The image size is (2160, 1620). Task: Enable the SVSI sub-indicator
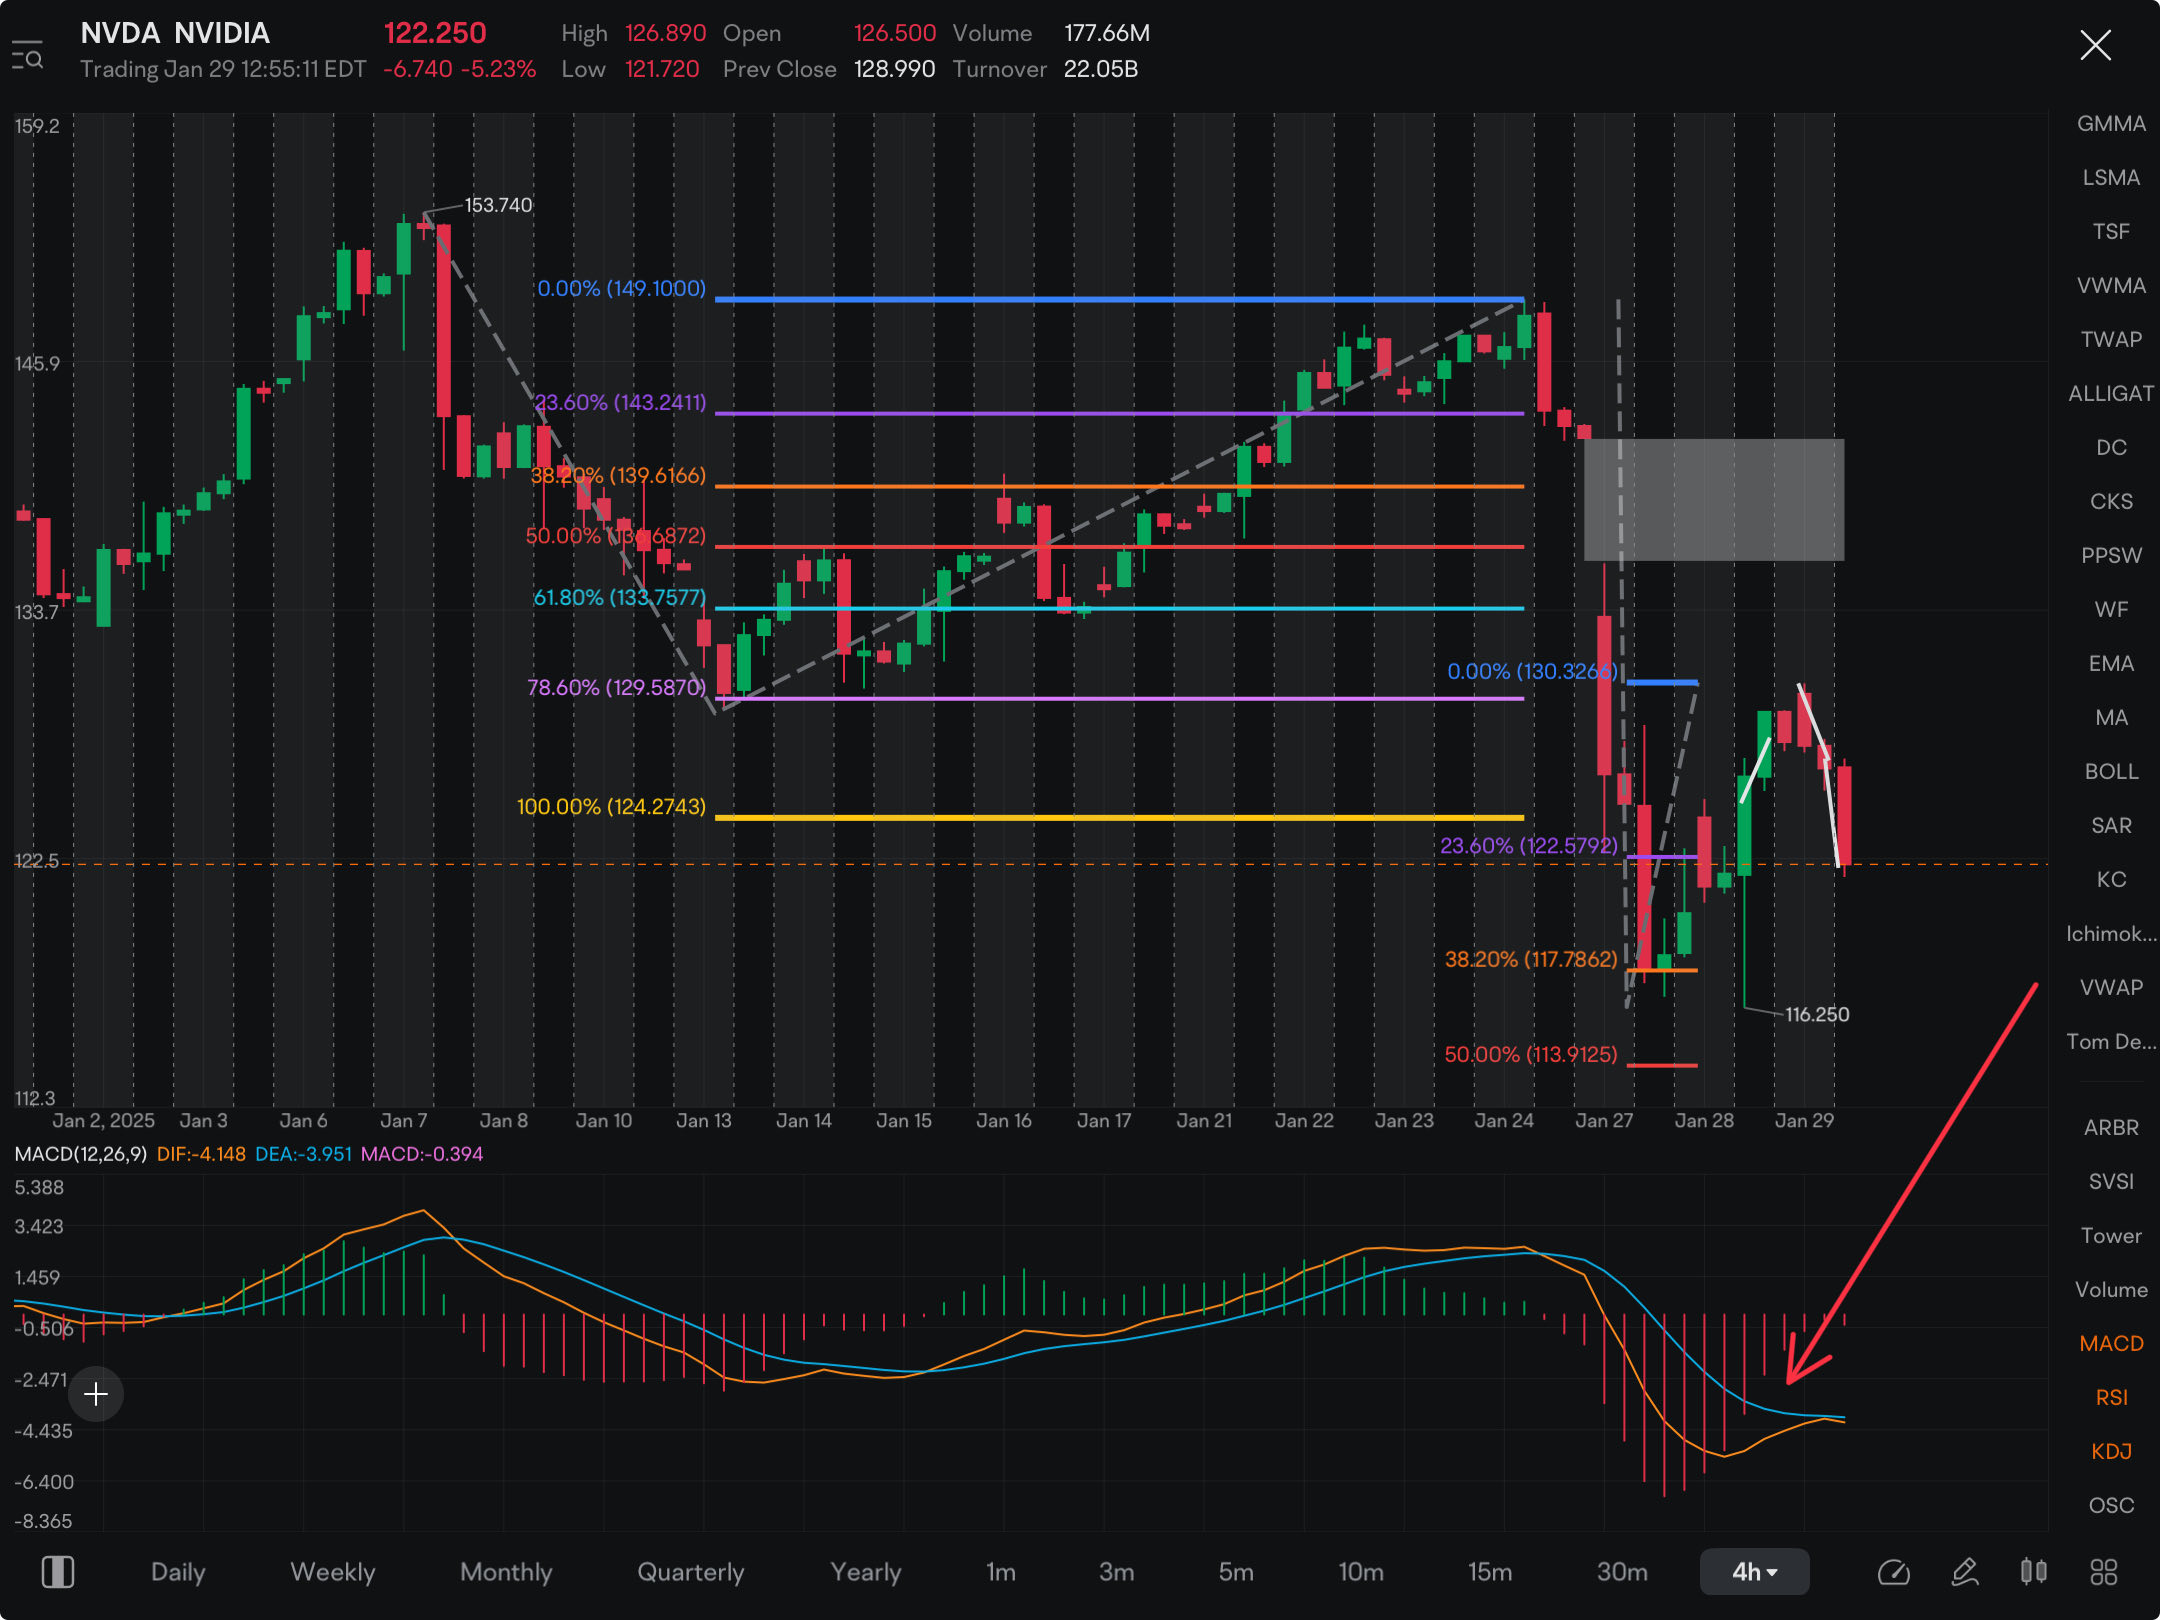[2111, 1182]
